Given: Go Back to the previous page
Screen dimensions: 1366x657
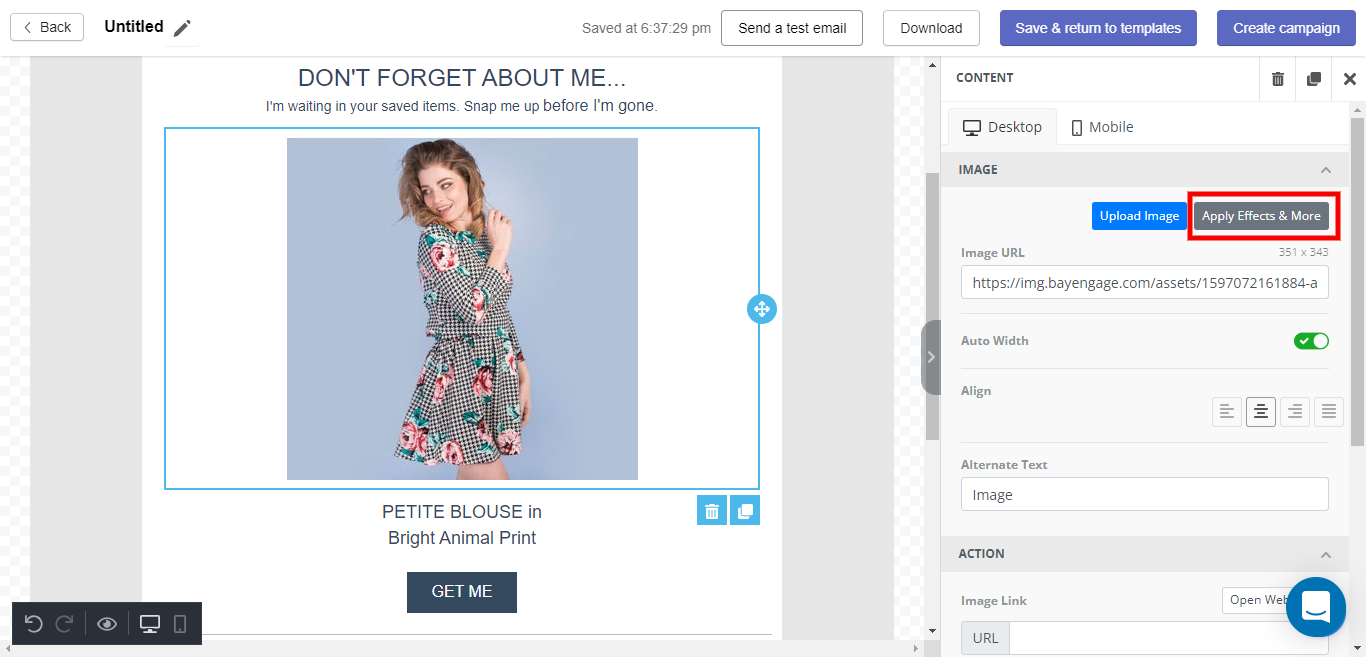Looking at the screenshot, I should click(x=47, y=28).
